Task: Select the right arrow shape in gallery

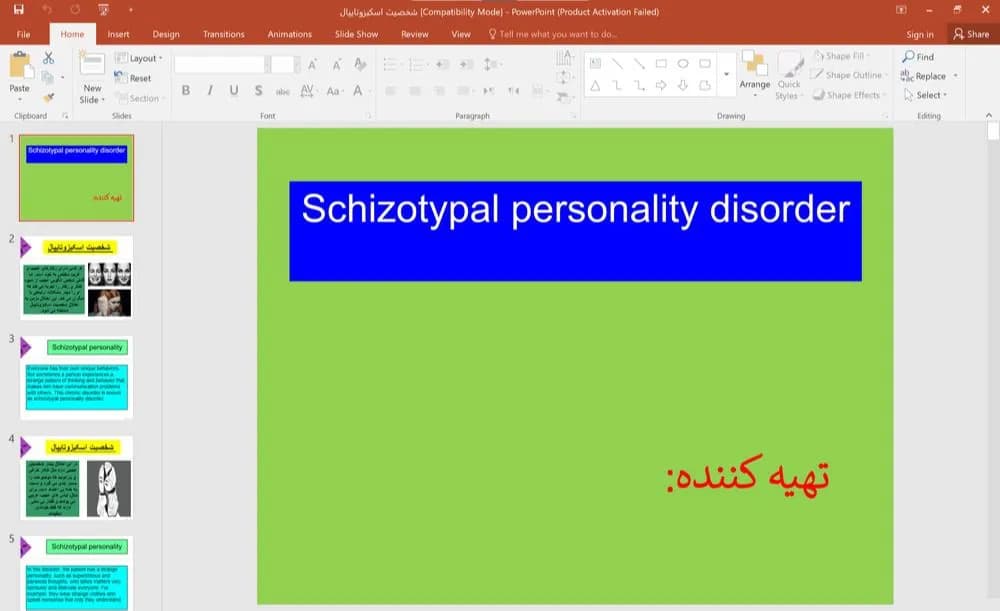Action: [x=661, y=85]
